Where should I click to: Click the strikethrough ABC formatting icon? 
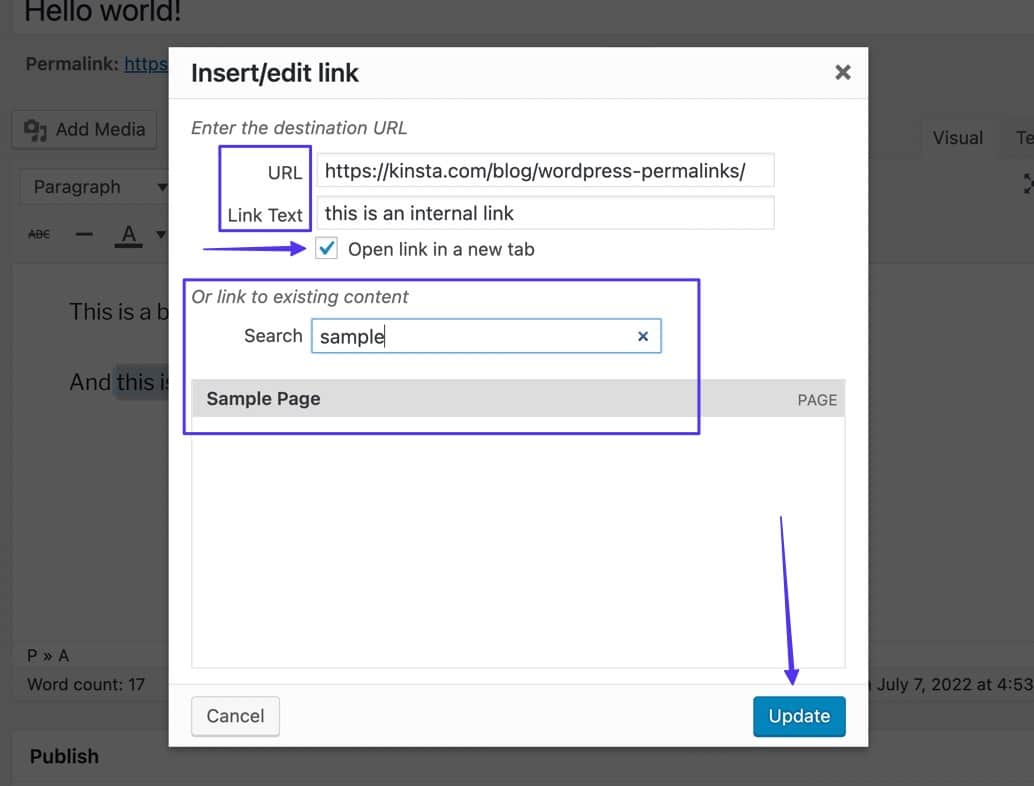pyautogui.click(x=39, y=235)
